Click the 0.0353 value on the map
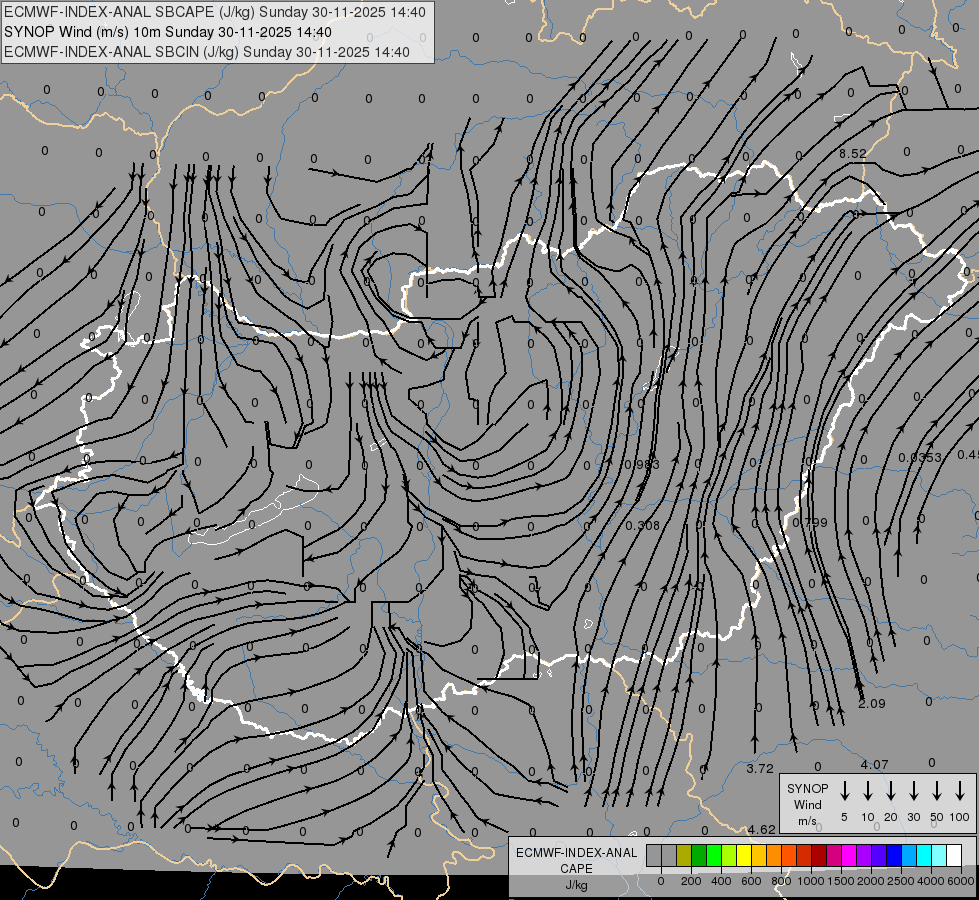Viewport: 979px width, 900px height. coord(920,458)
